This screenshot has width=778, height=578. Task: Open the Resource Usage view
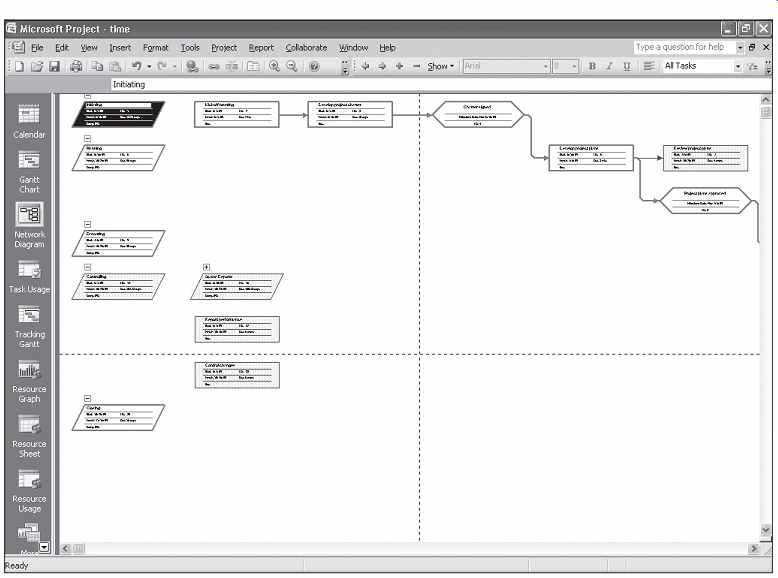coord(29,491)
